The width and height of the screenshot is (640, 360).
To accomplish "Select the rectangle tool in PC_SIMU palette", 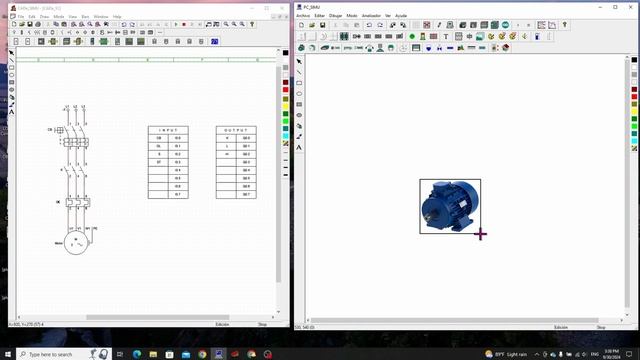I will pyautogui.click(x=299, y=83).
